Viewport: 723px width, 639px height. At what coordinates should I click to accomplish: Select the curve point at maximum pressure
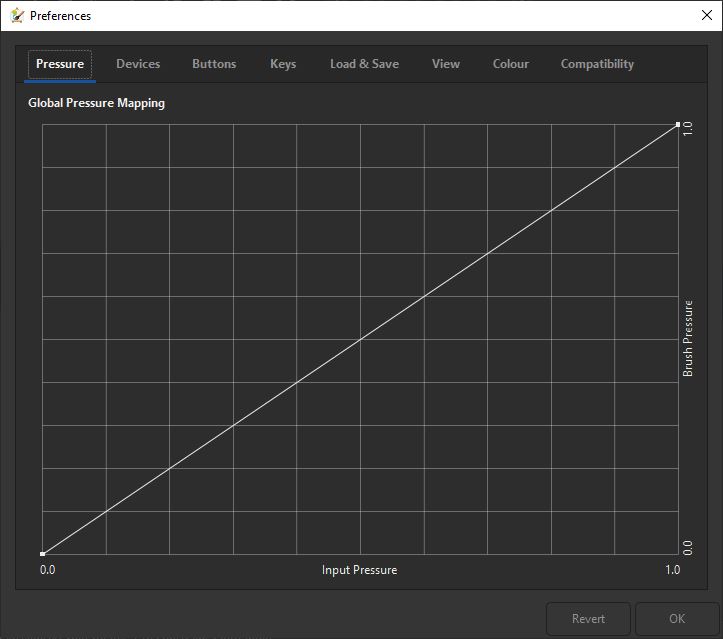(x=678, y=124)
